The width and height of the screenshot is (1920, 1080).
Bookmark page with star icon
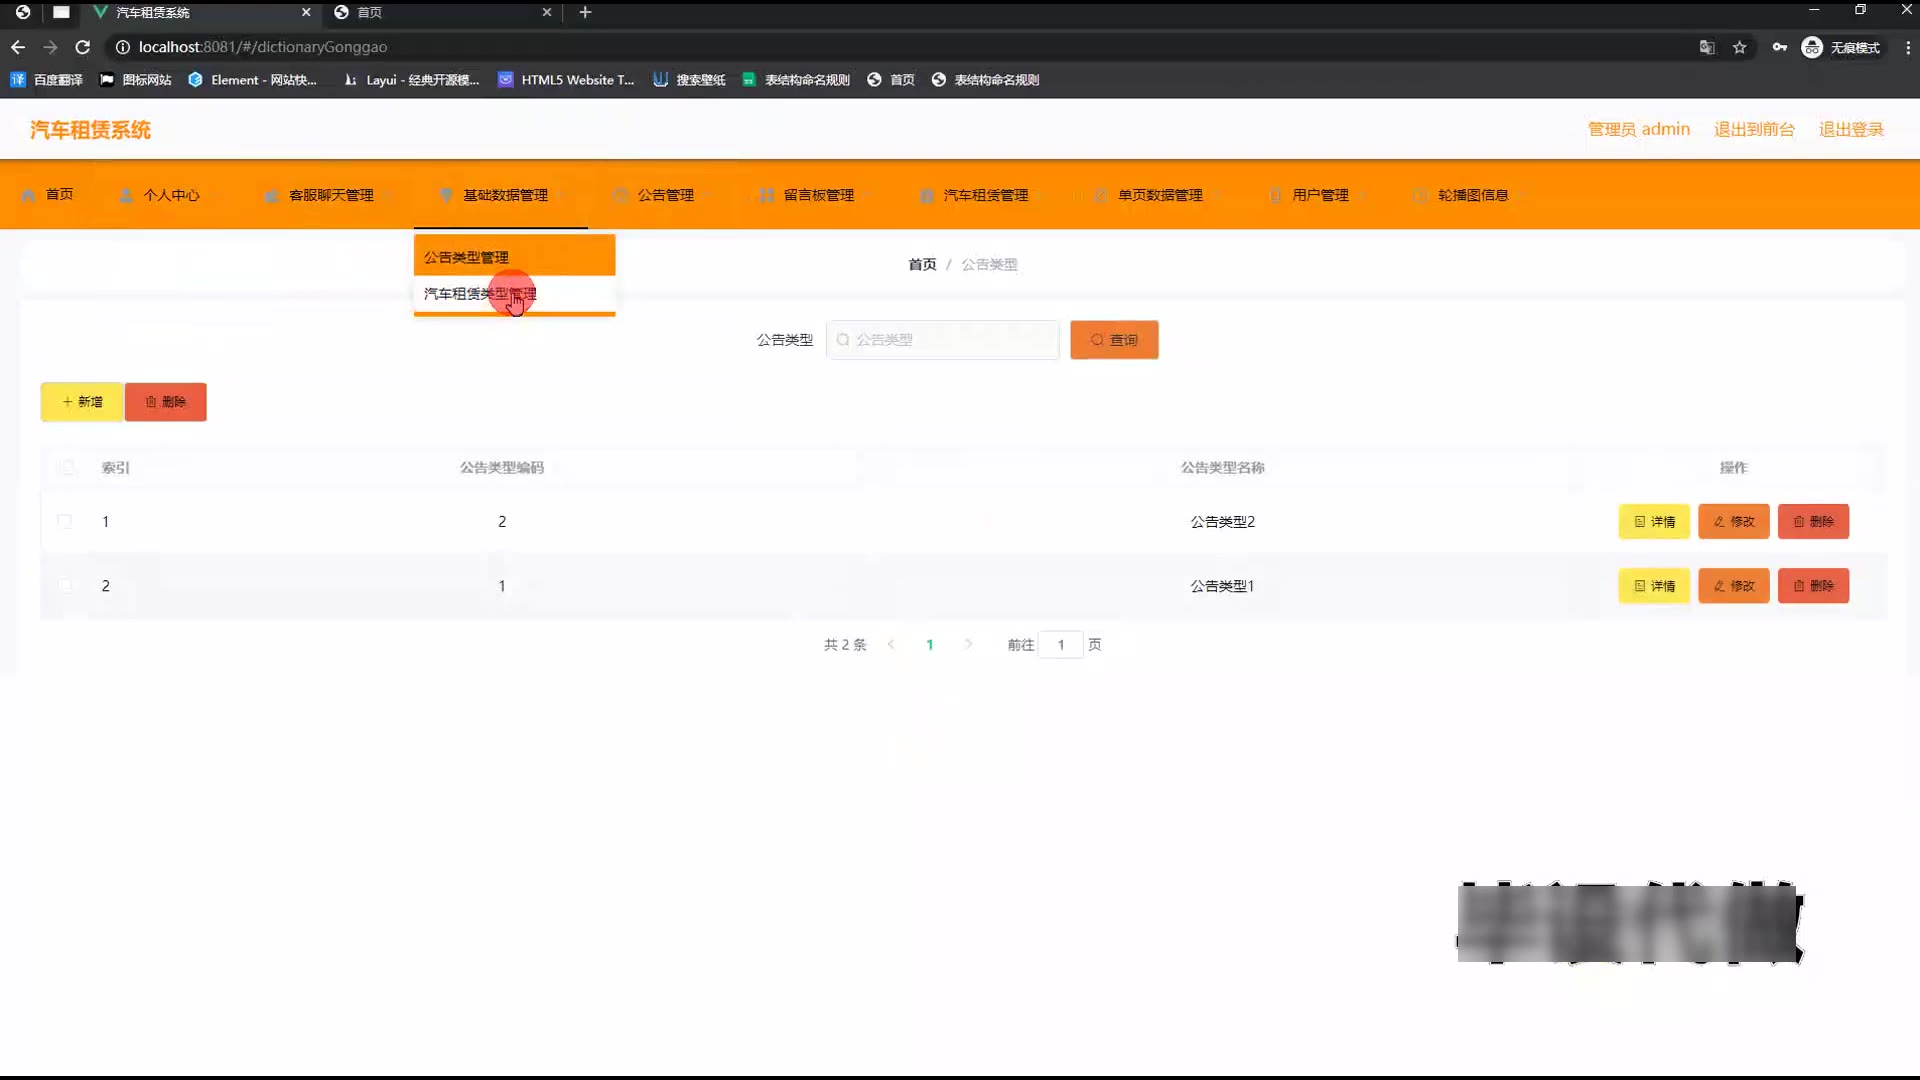pos(1739,47)
